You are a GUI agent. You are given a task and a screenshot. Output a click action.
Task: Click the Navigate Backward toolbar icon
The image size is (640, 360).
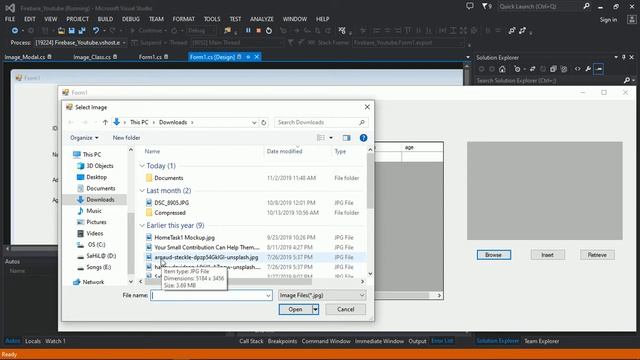[x=15, y=31]
